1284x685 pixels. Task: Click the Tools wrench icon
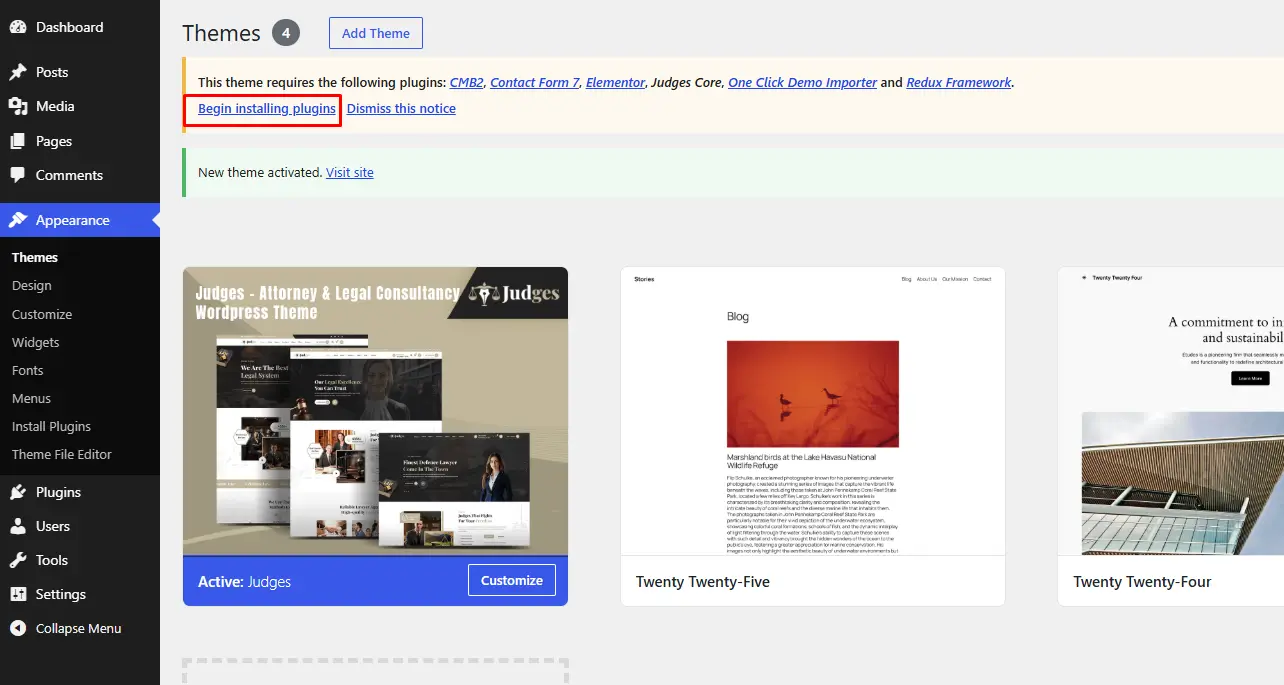[18, 560]
